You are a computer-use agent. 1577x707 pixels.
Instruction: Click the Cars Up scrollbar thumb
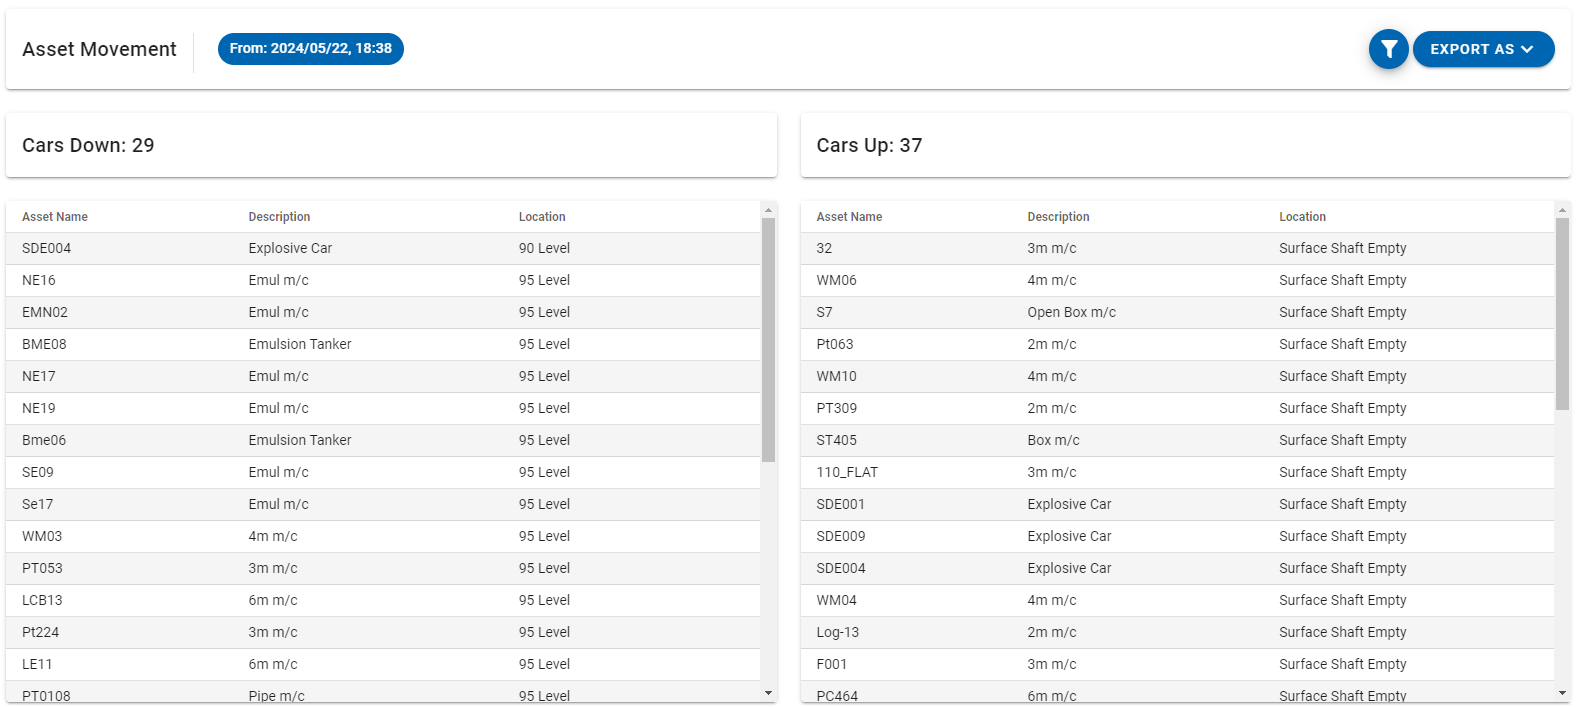[x=1562, y=314]
